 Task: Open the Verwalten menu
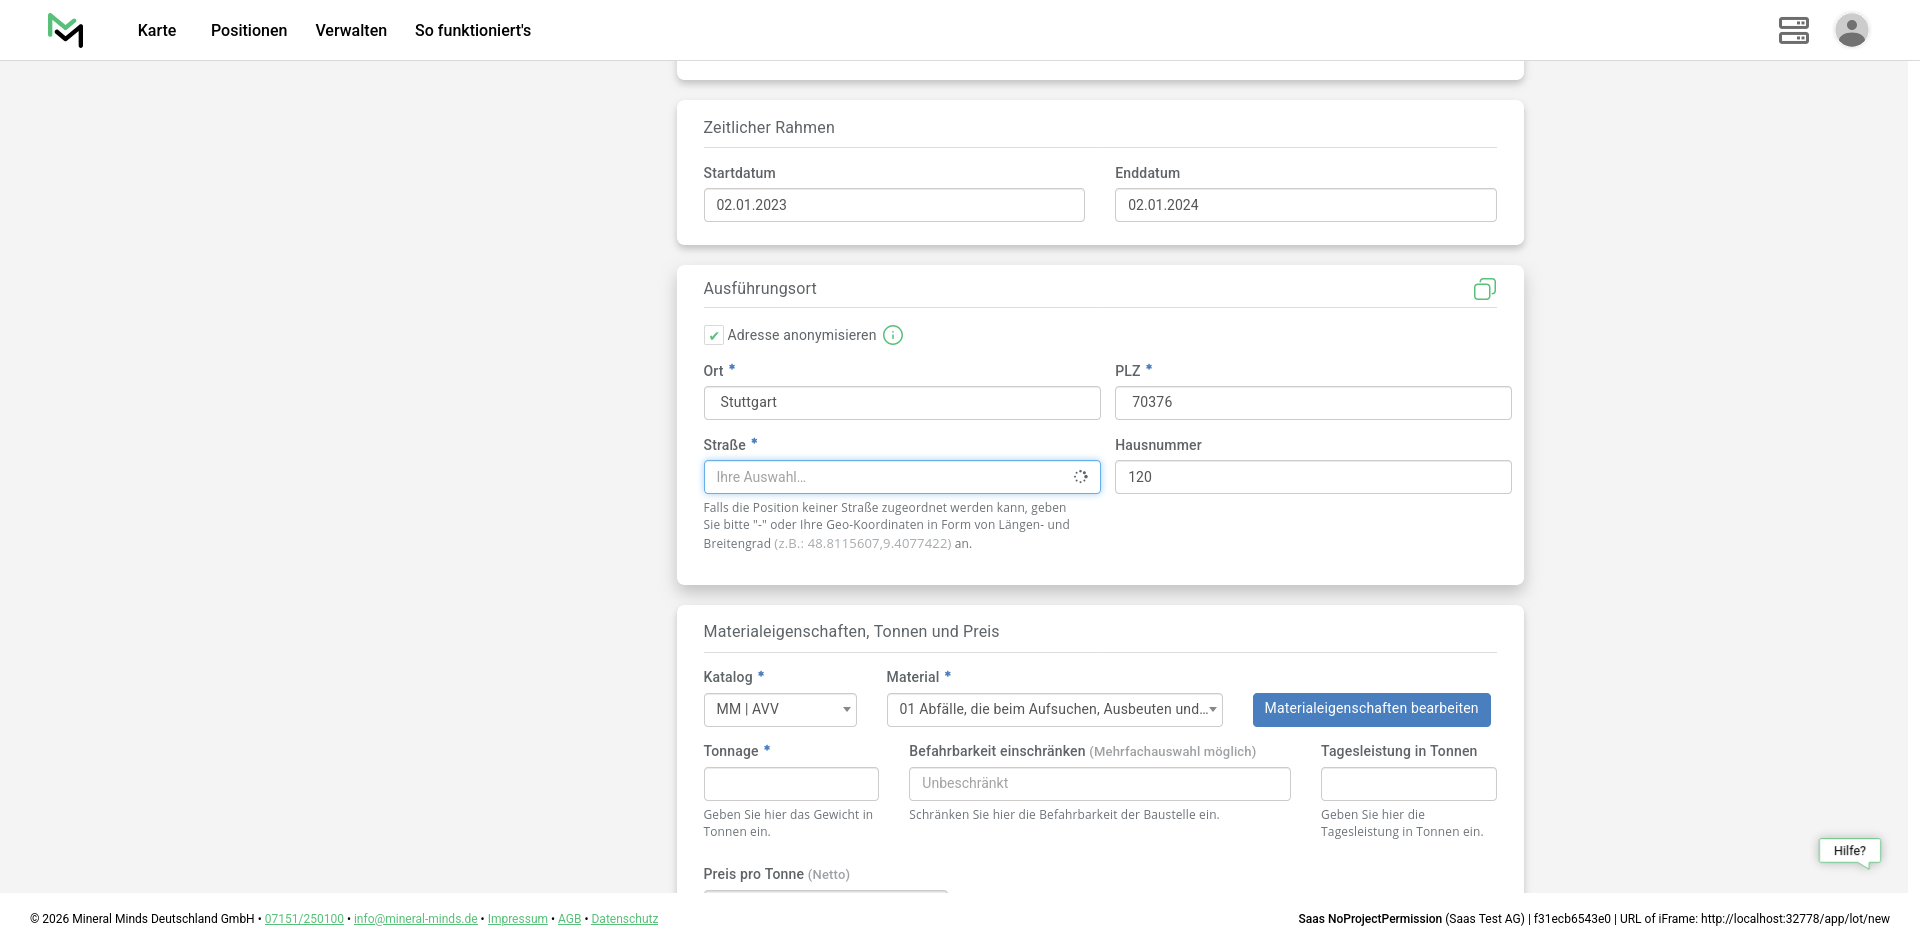coord(351,30)
